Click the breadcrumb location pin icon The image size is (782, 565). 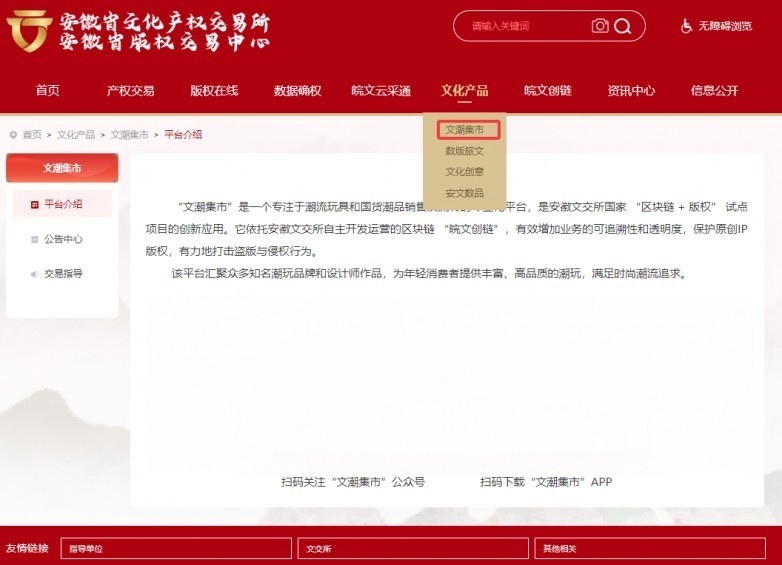(13, 135)
